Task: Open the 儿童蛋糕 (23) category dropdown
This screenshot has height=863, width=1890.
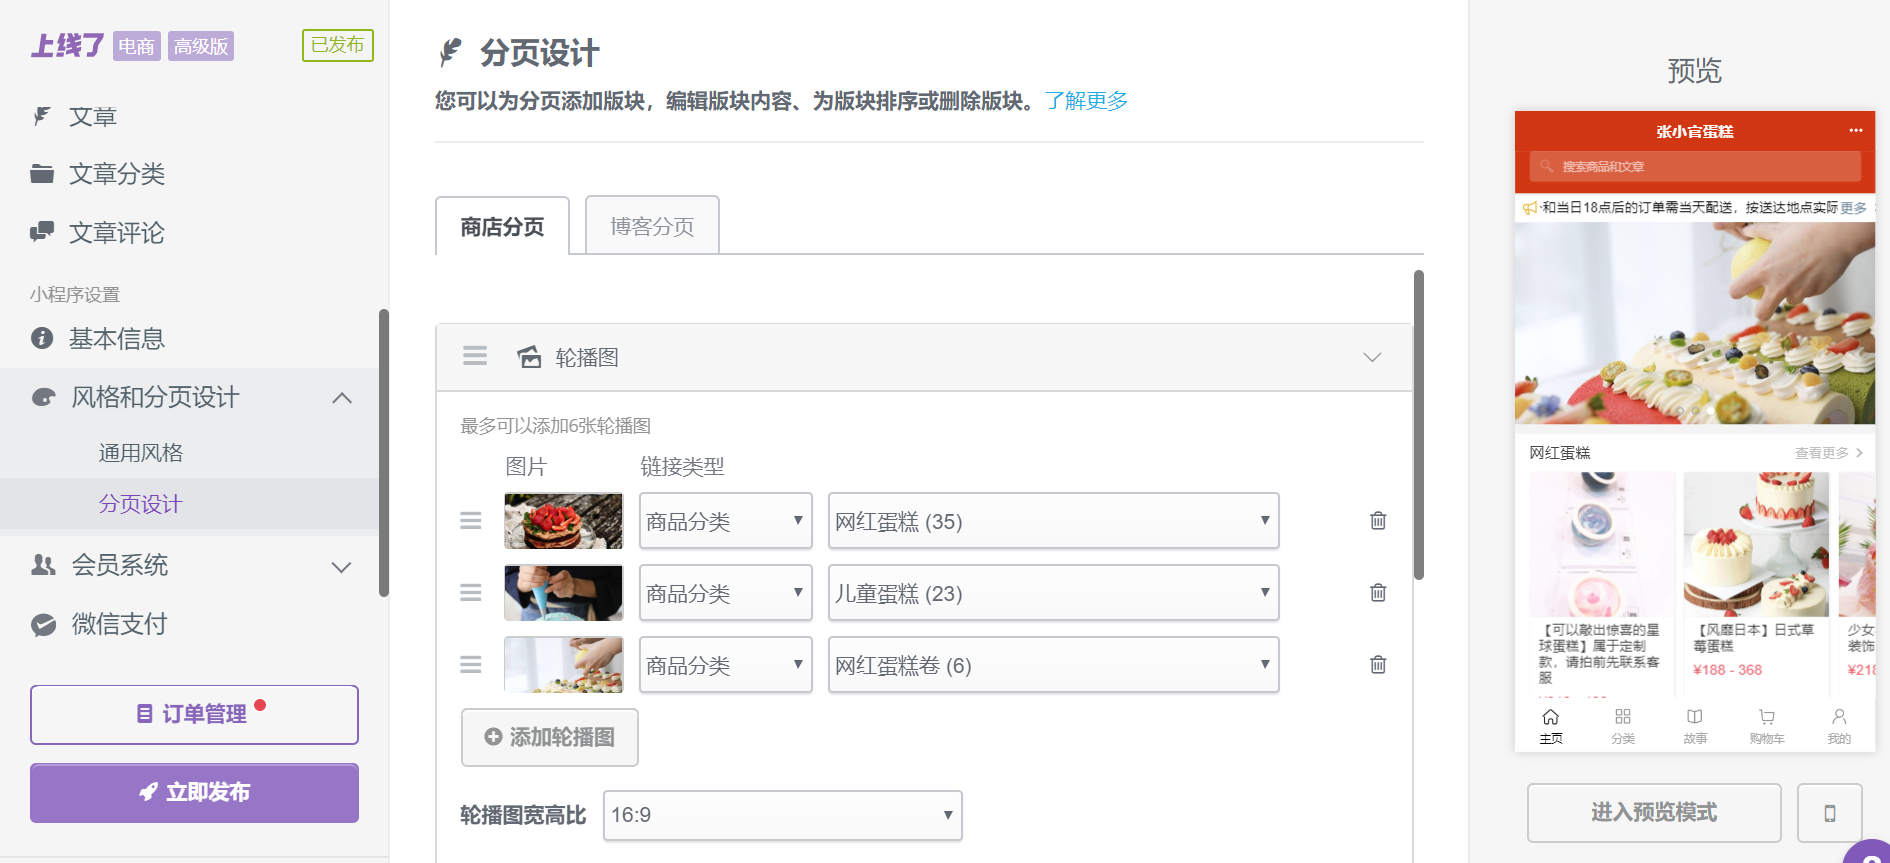Action: [x=1054, y=593]
